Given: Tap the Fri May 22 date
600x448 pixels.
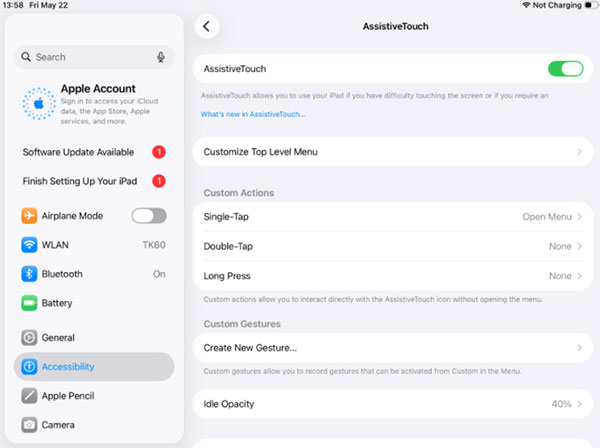Looking at the screenshot, I should [x=49, y=5].
